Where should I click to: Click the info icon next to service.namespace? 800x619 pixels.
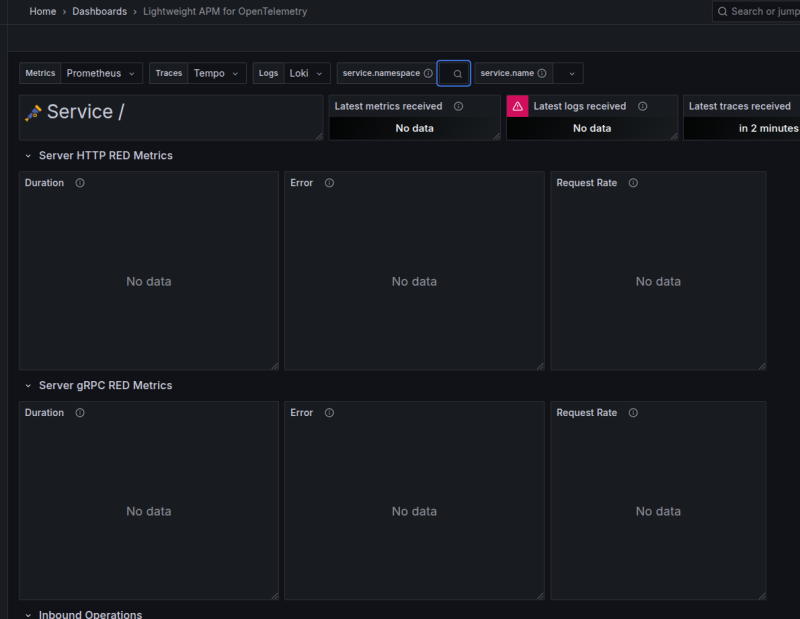click(x=428, y=74)
